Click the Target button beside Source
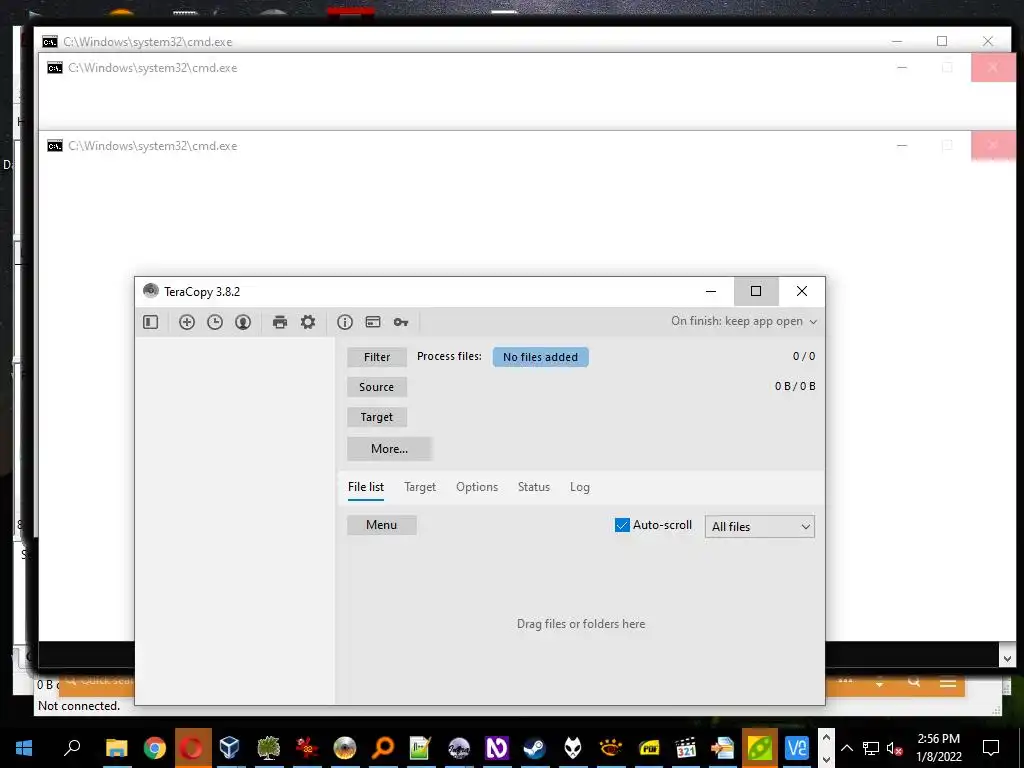 (377, 417)
